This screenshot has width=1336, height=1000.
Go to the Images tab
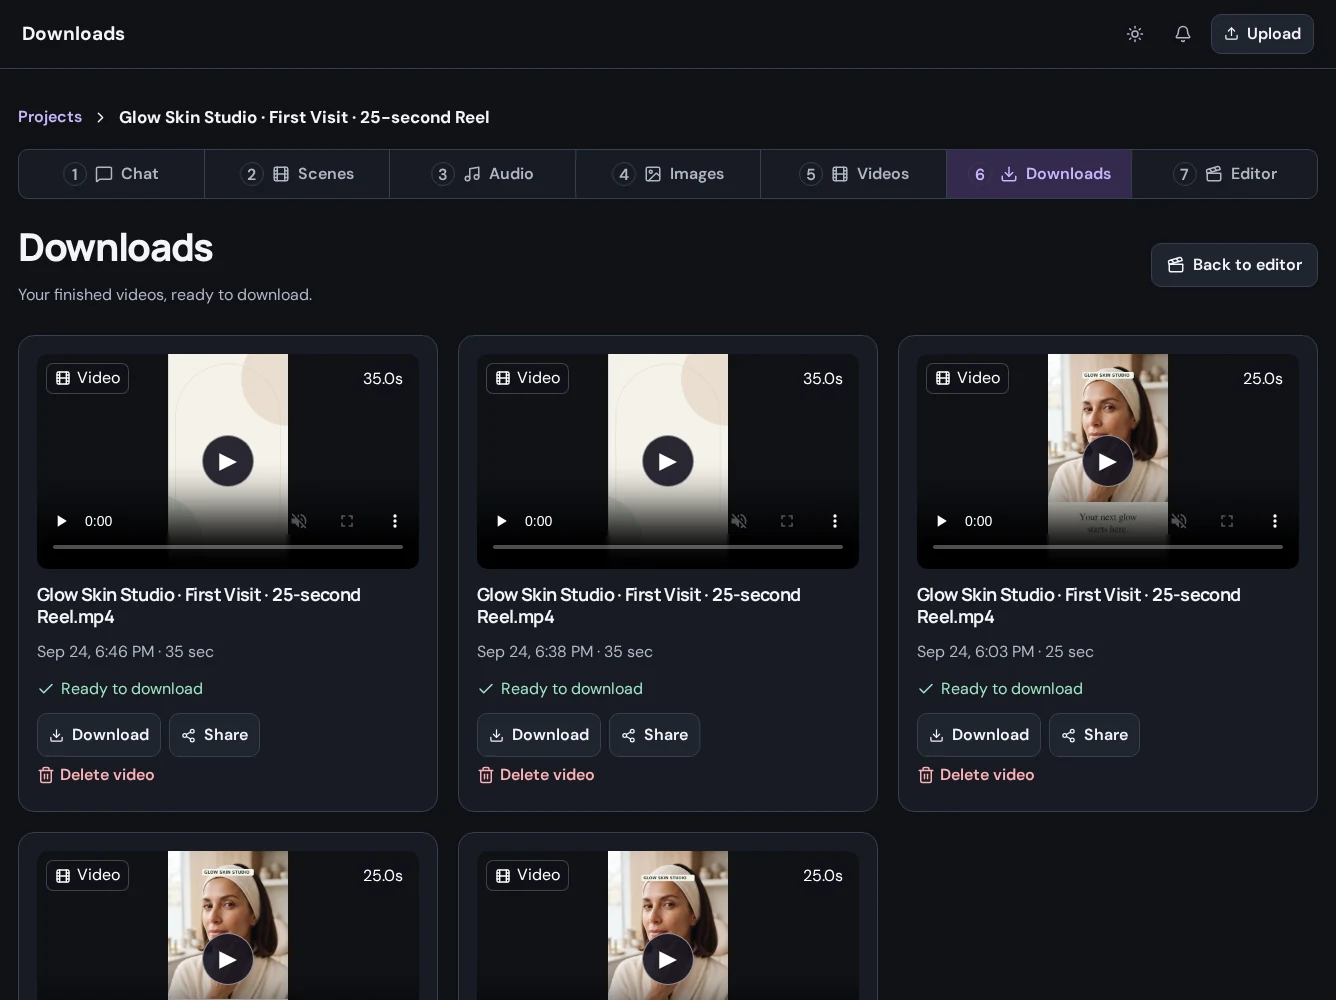(668, 174)
